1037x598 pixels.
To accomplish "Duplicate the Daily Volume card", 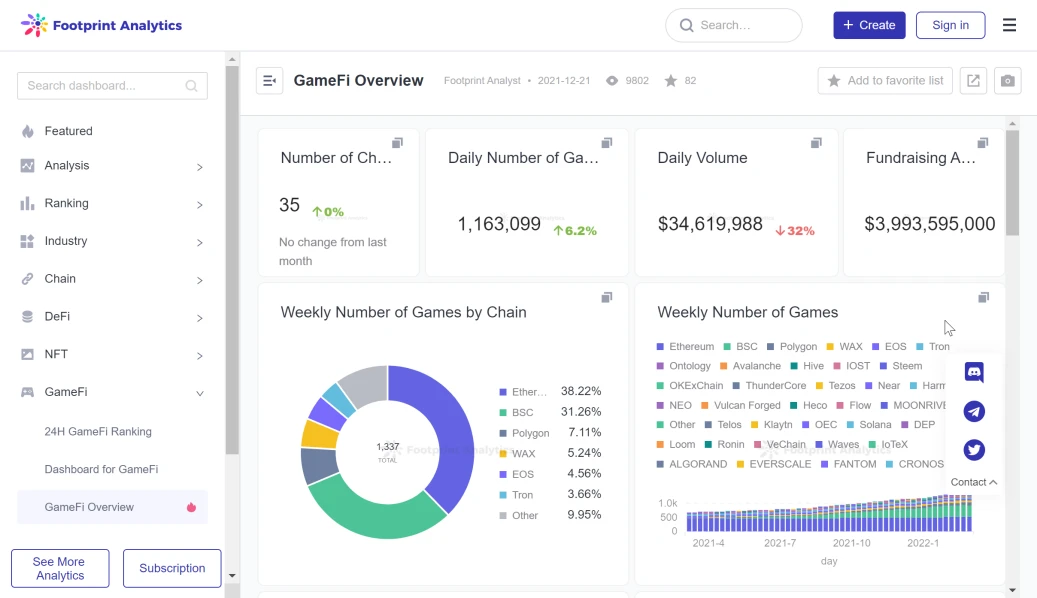I will pos(816,143).
